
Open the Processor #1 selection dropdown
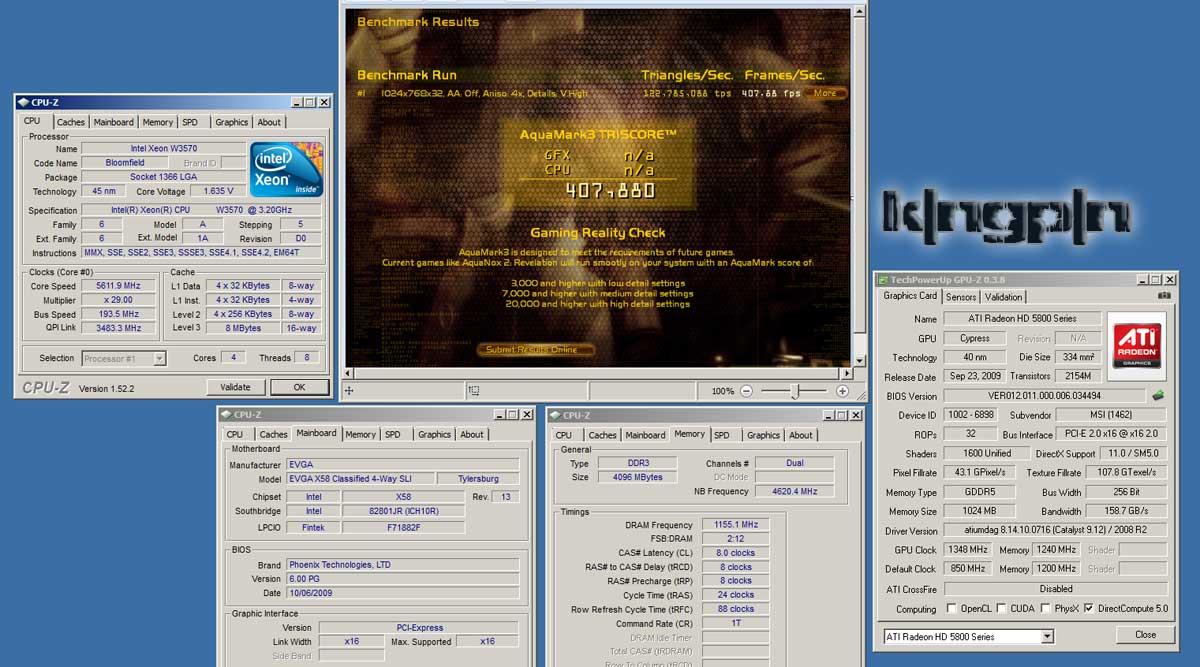(x=125, y=358)
